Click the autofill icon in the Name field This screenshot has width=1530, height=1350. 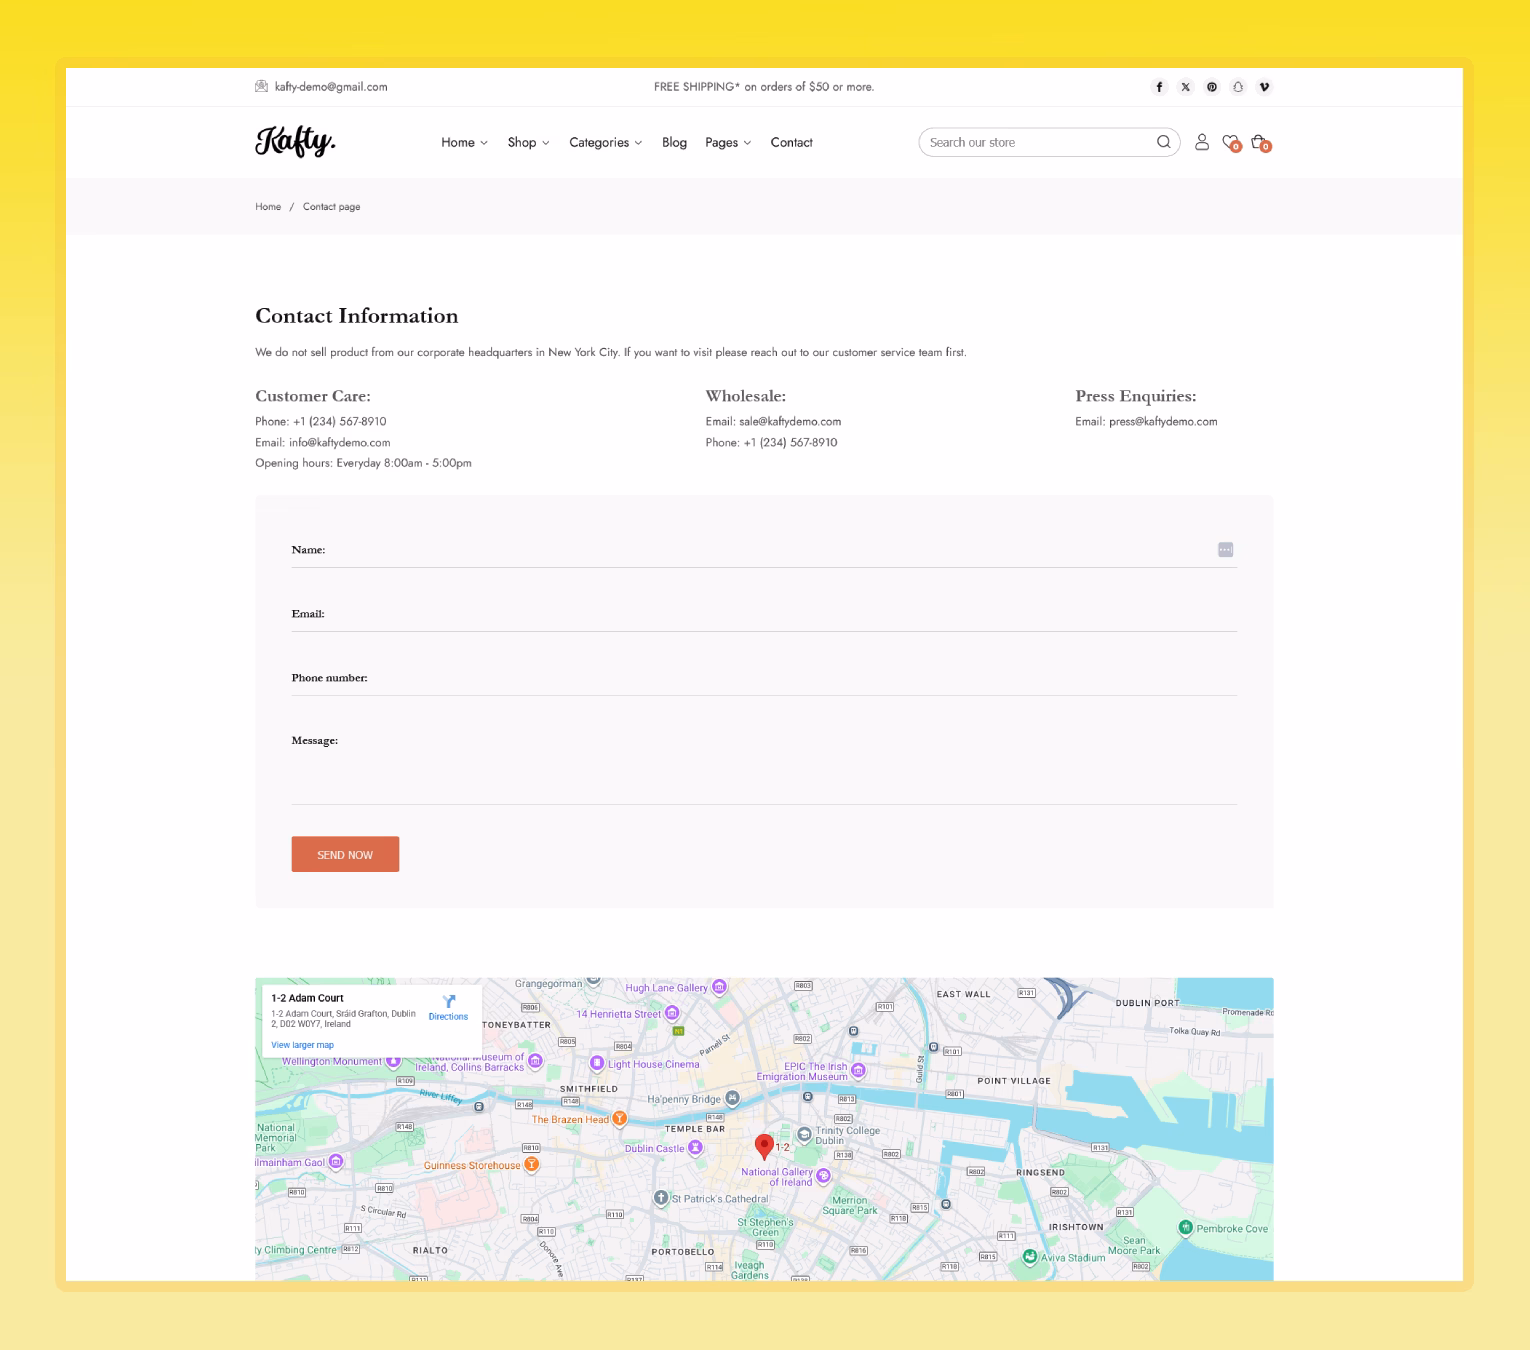(x=1225, y=550)
